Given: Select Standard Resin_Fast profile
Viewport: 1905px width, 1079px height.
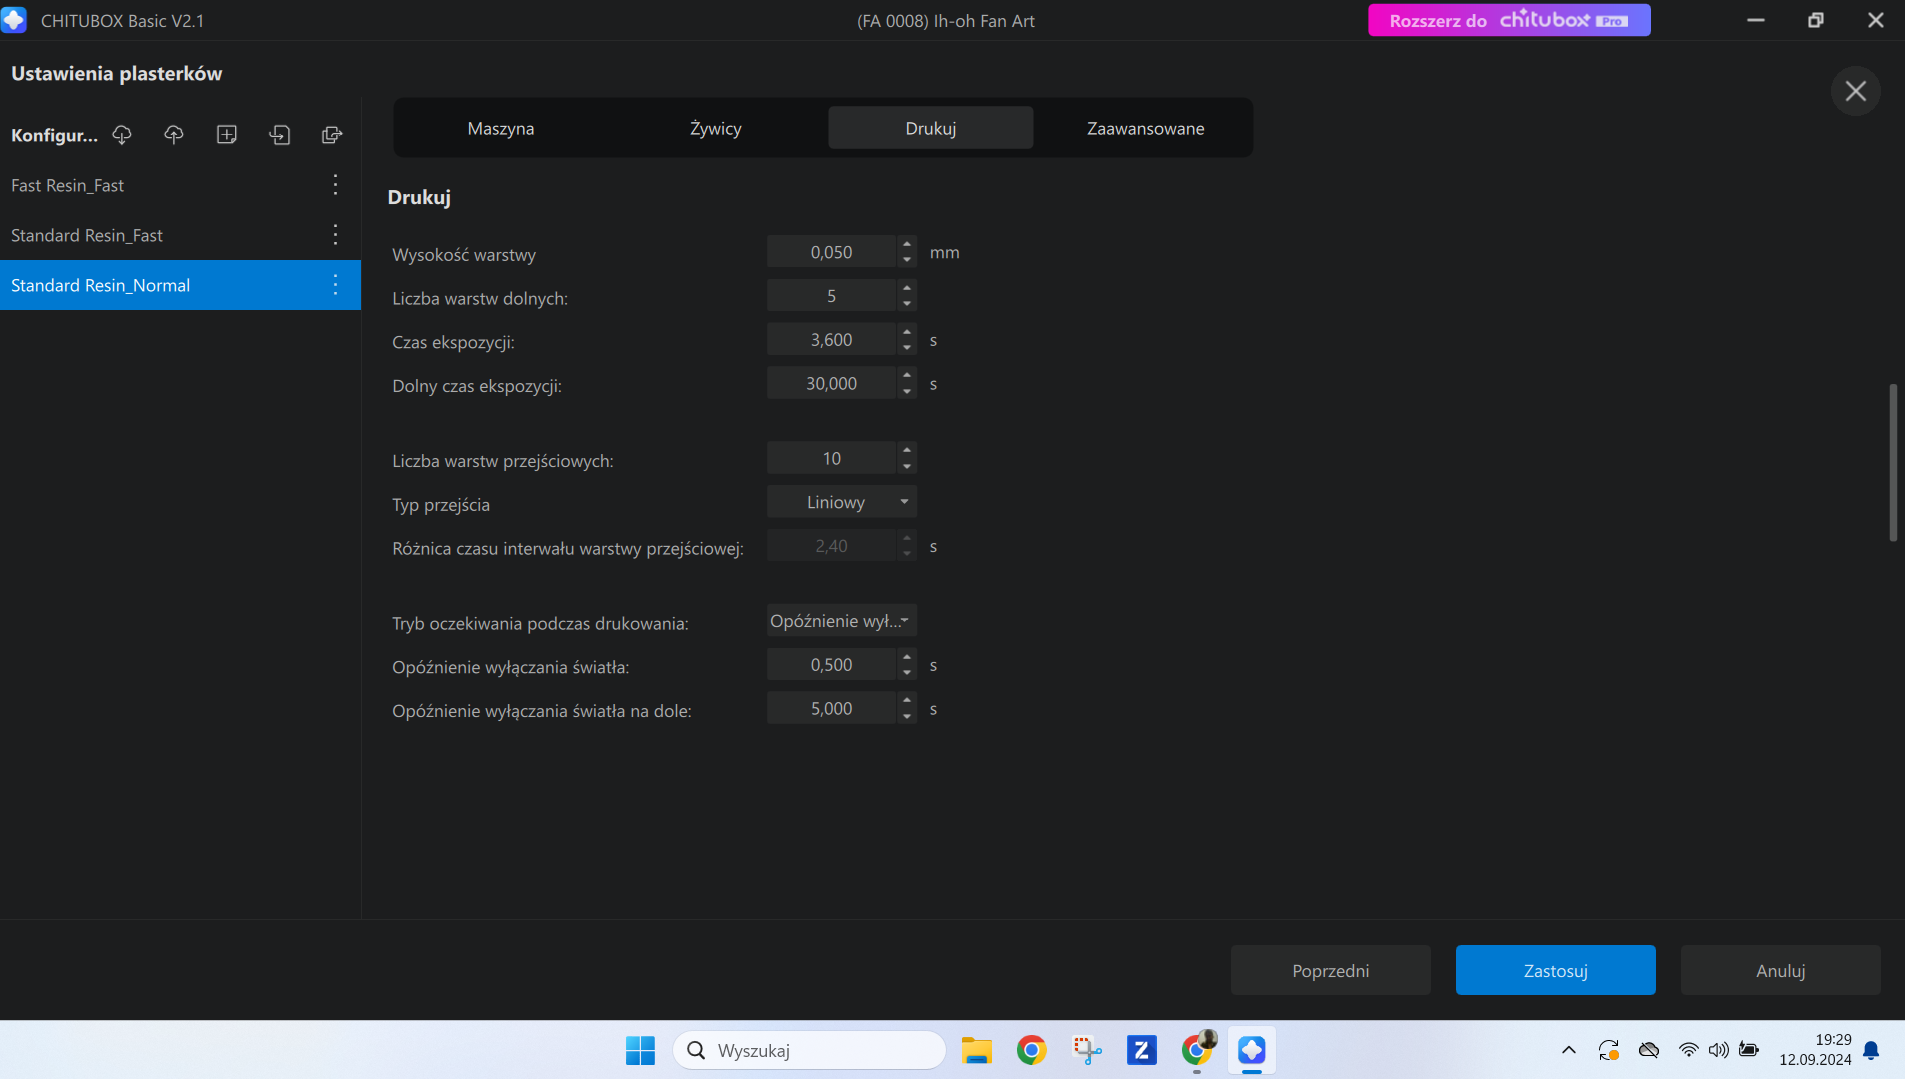Looking at the screenshot, I should click(180, 235).
